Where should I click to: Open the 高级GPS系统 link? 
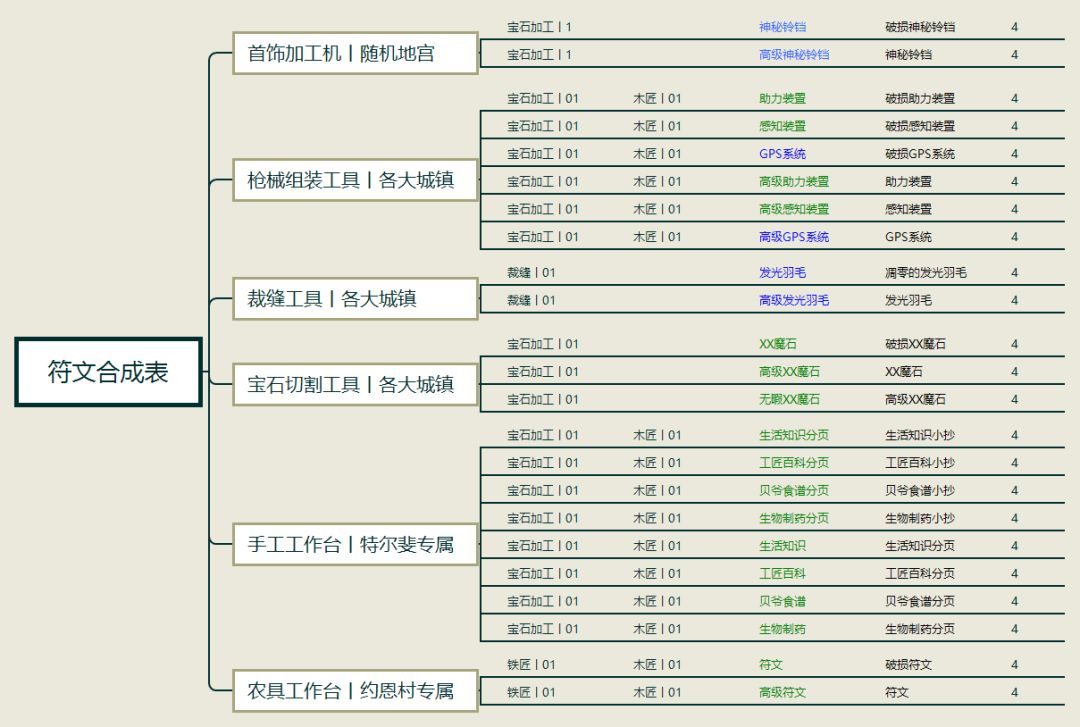(793, 236)
